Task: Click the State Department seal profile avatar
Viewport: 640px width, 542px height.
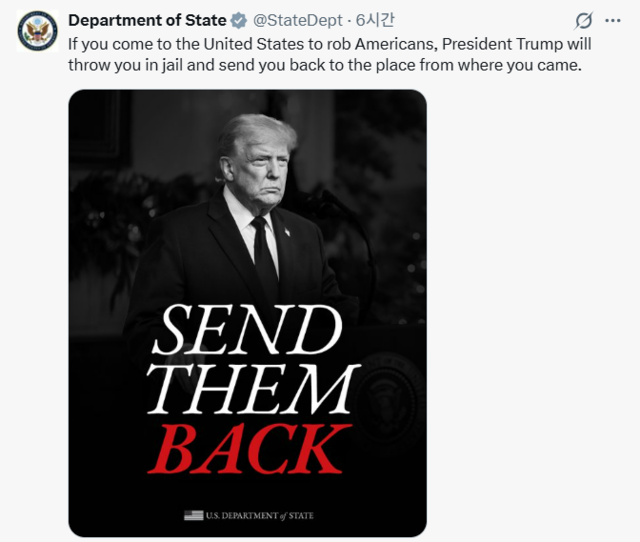Action: (37, 32)
